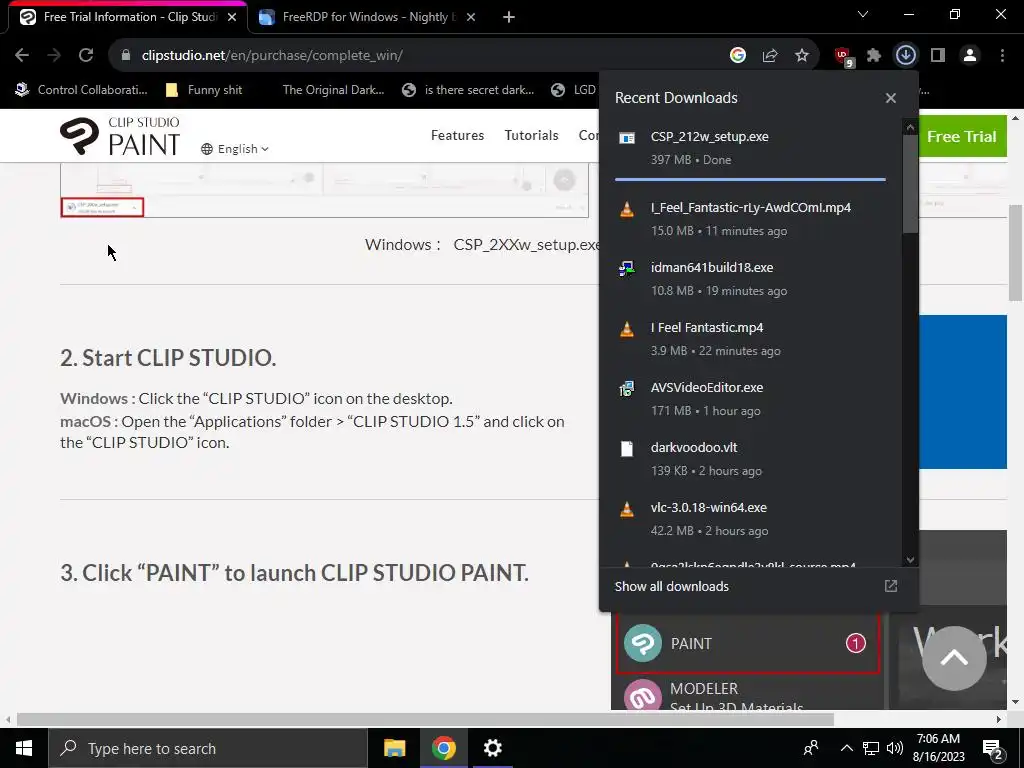1024x768 pixels.
Task: Open uBlock Origin extension
Action: tap(843, 56)
